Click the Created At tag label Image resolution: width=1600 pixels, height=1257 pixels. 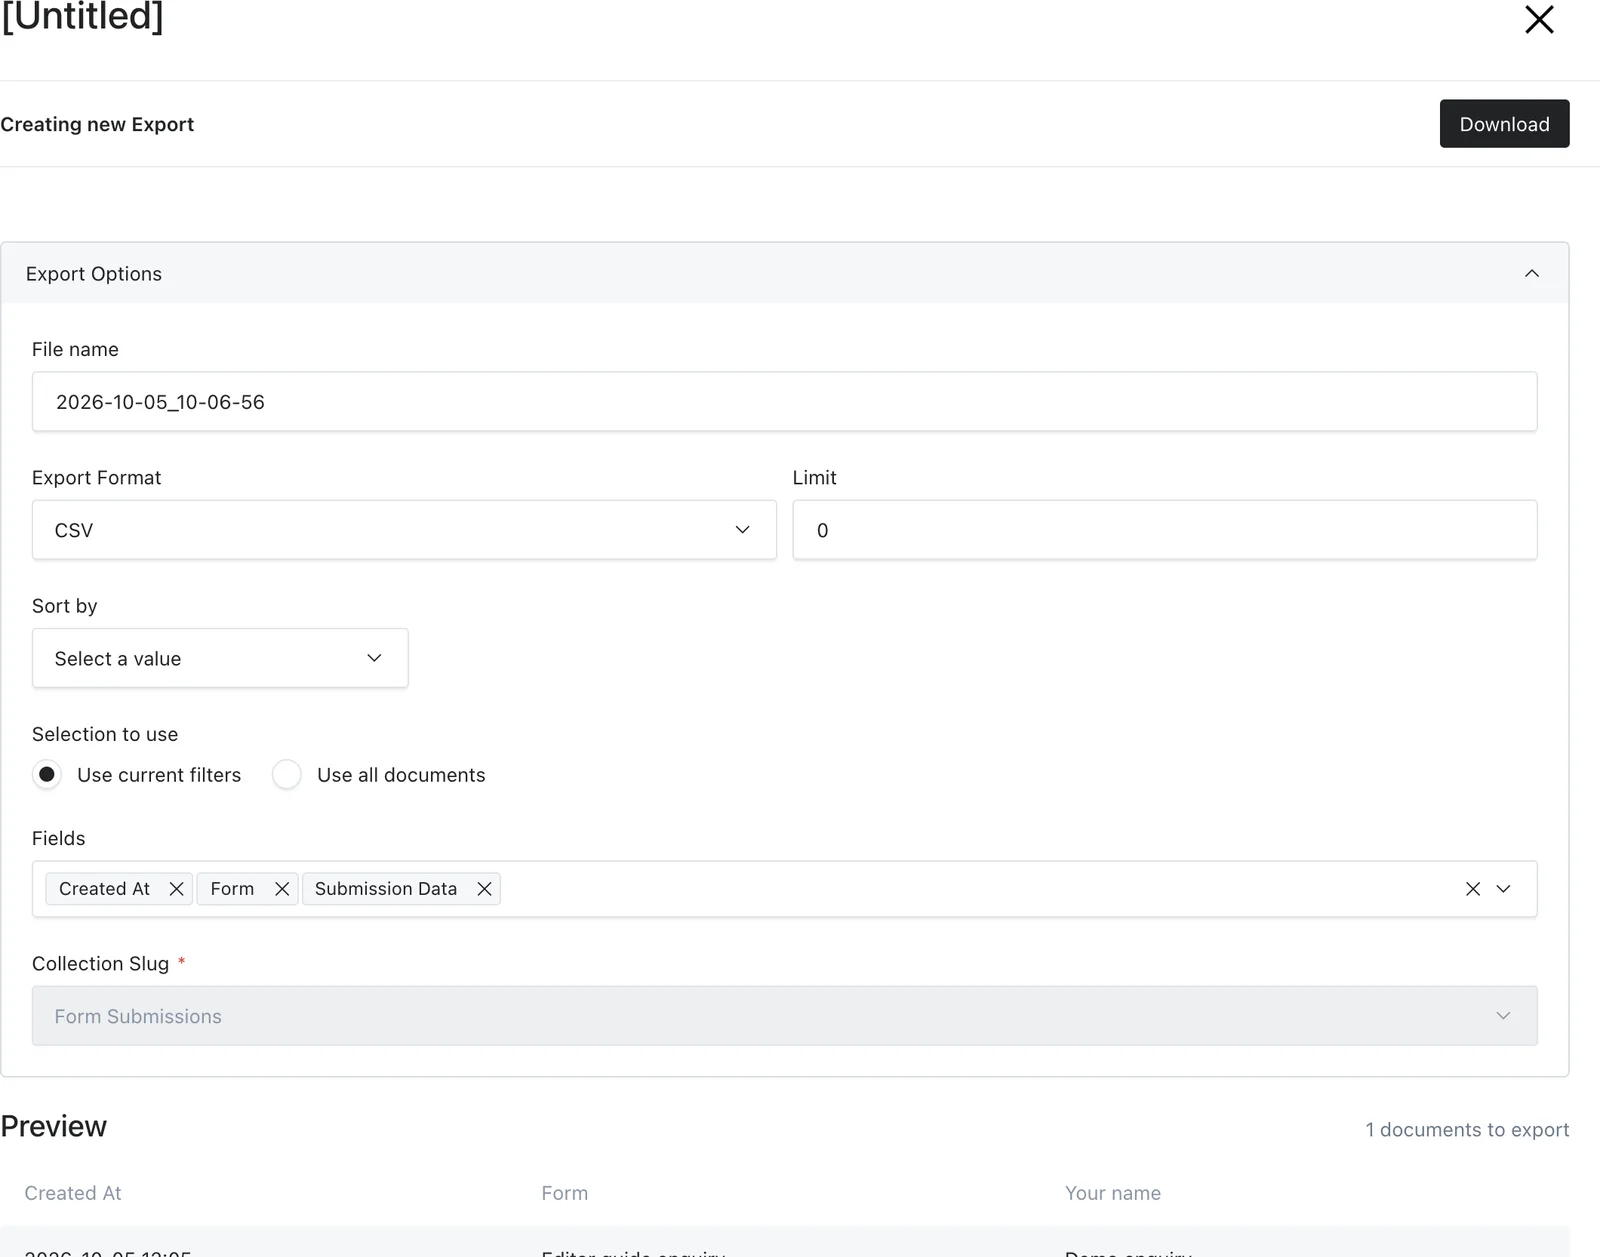(x=104, y=889)
